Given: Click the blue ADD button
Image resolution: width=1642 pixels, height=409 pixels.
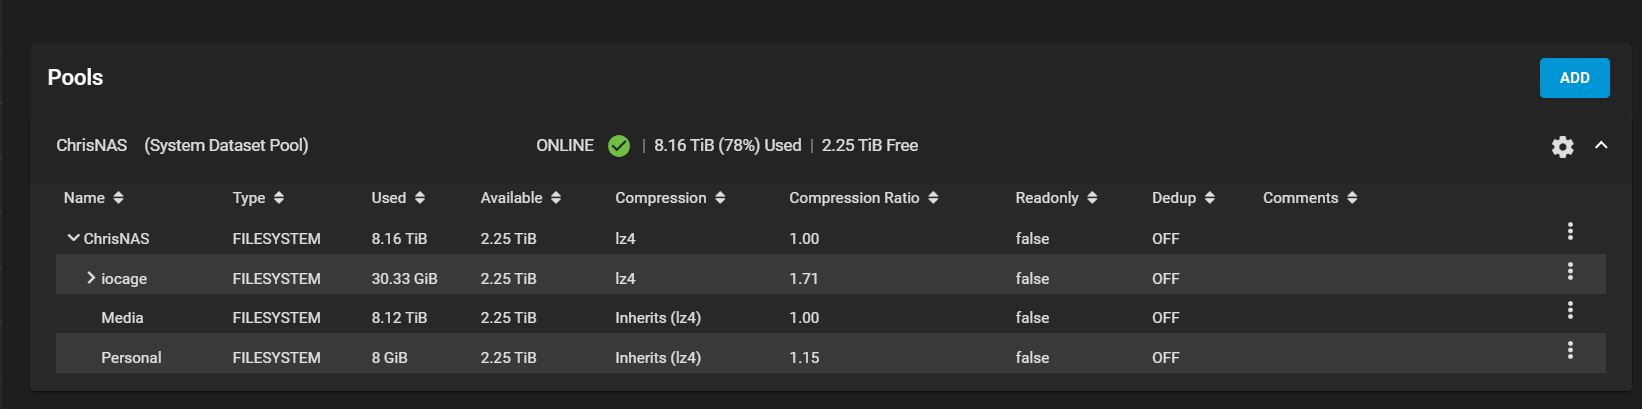Looking at the screenshot, I should pyautogui.click(x=1574, y=78).
